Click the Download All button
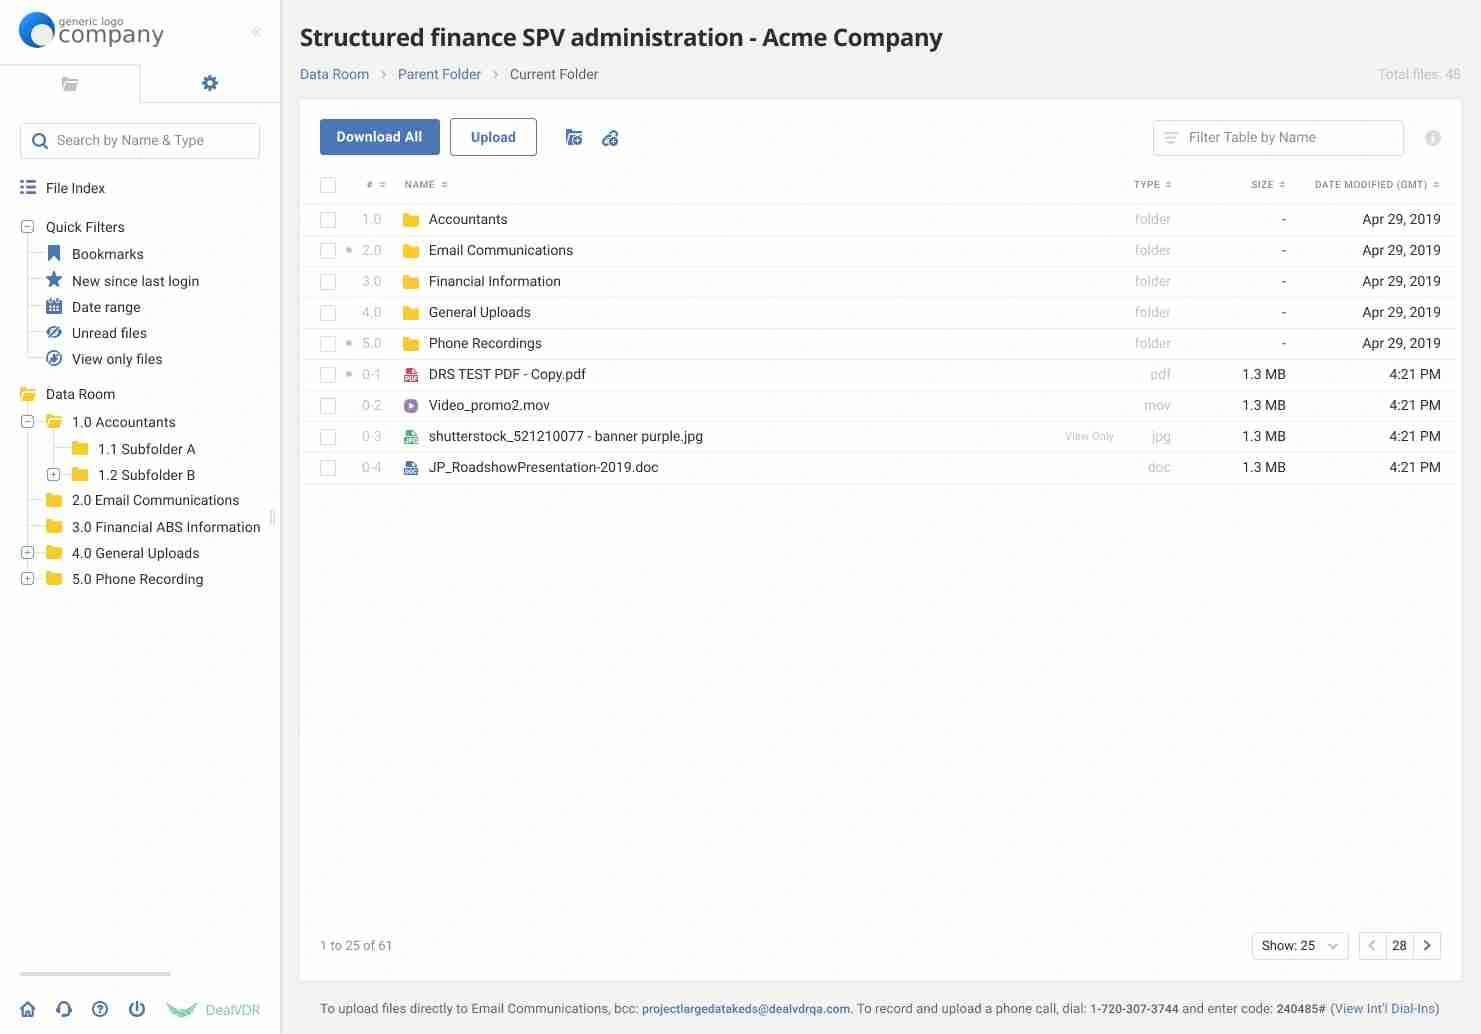The height and width of the screenshot is (1034, 1481). click(x=379, y=137)
